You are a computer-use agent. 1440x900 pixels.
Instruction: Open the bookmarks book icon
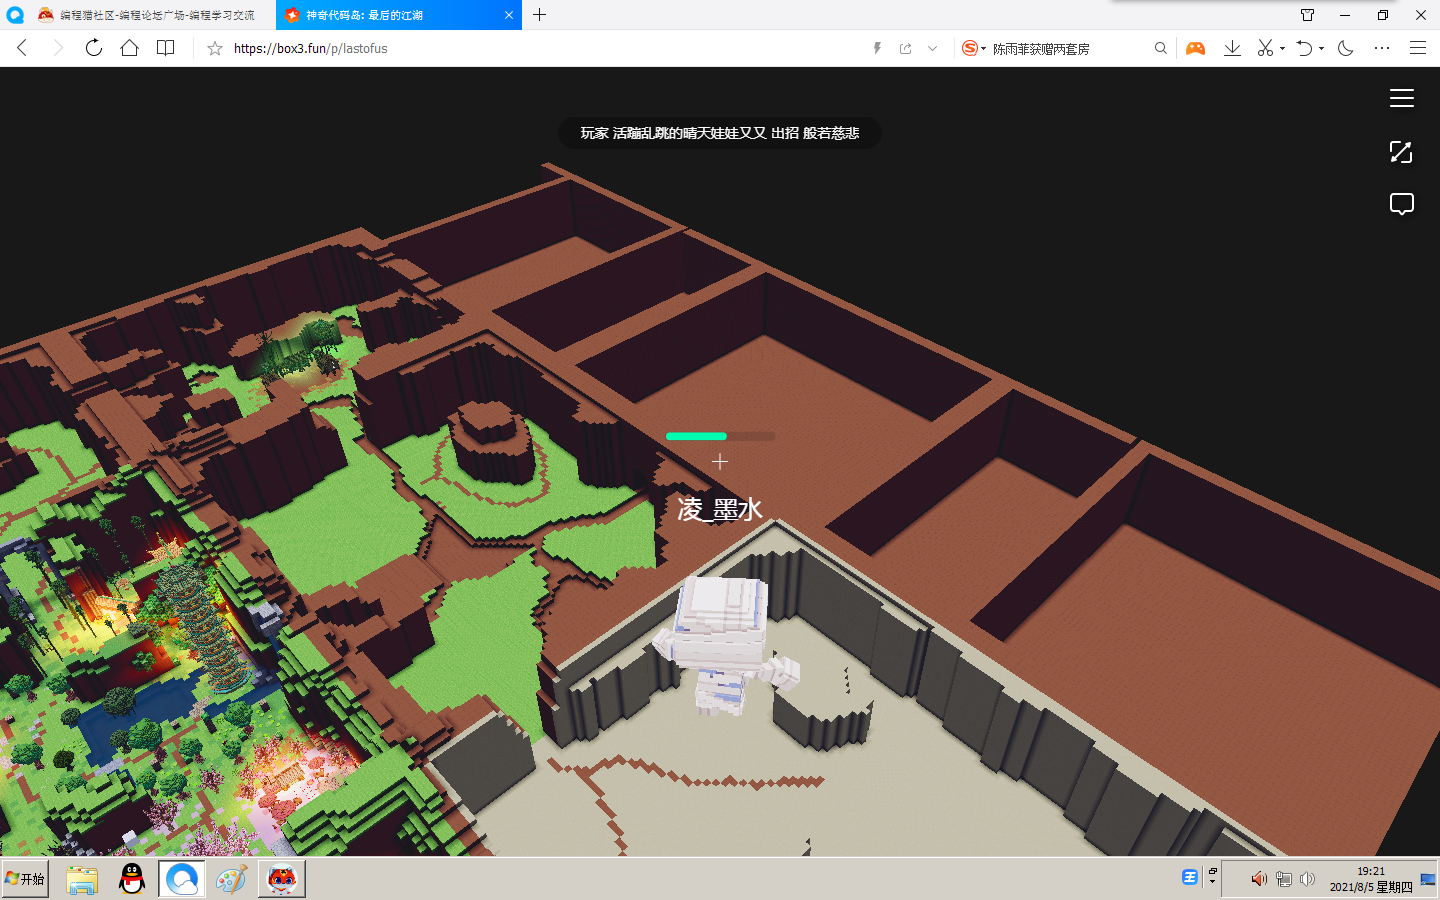point(166,48)
